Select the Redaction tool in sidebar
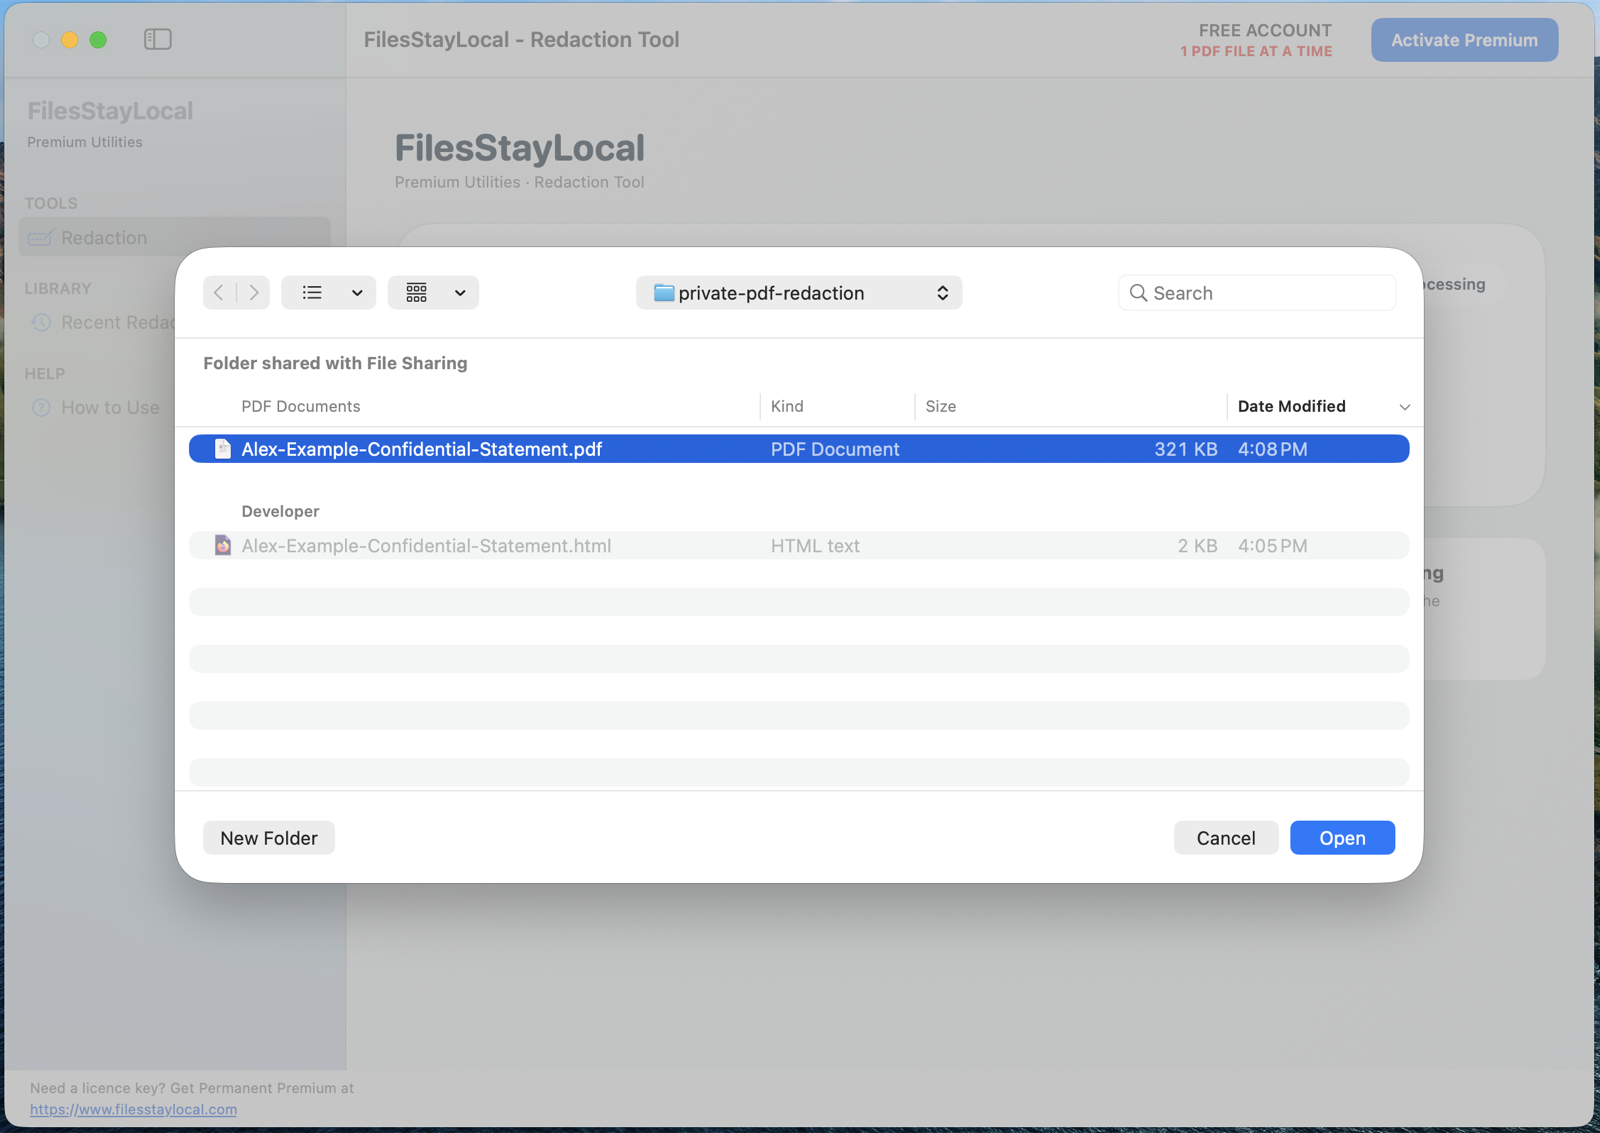Viewport: 1600px width, 1133px height. 175,238
